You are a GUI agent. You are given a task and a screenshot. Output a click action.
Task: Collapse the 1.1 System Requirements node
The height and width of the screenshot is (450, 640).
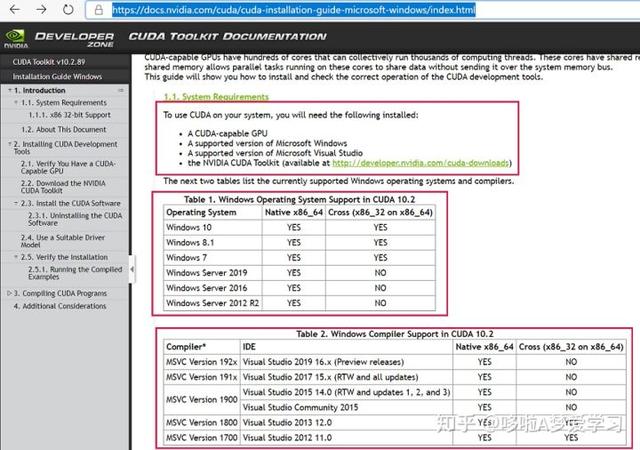16,102
